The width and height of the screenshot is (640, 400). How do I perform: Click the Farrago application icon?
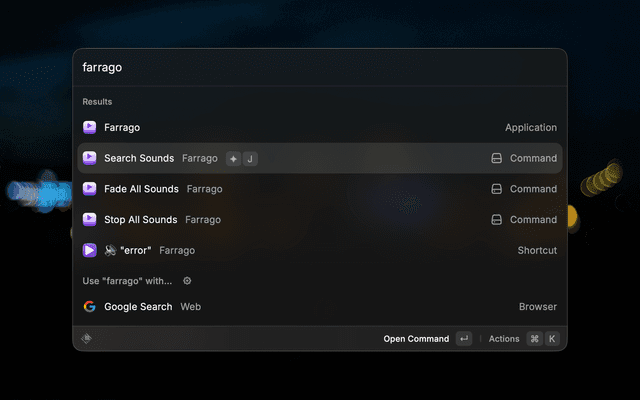(x=89, y=128)
